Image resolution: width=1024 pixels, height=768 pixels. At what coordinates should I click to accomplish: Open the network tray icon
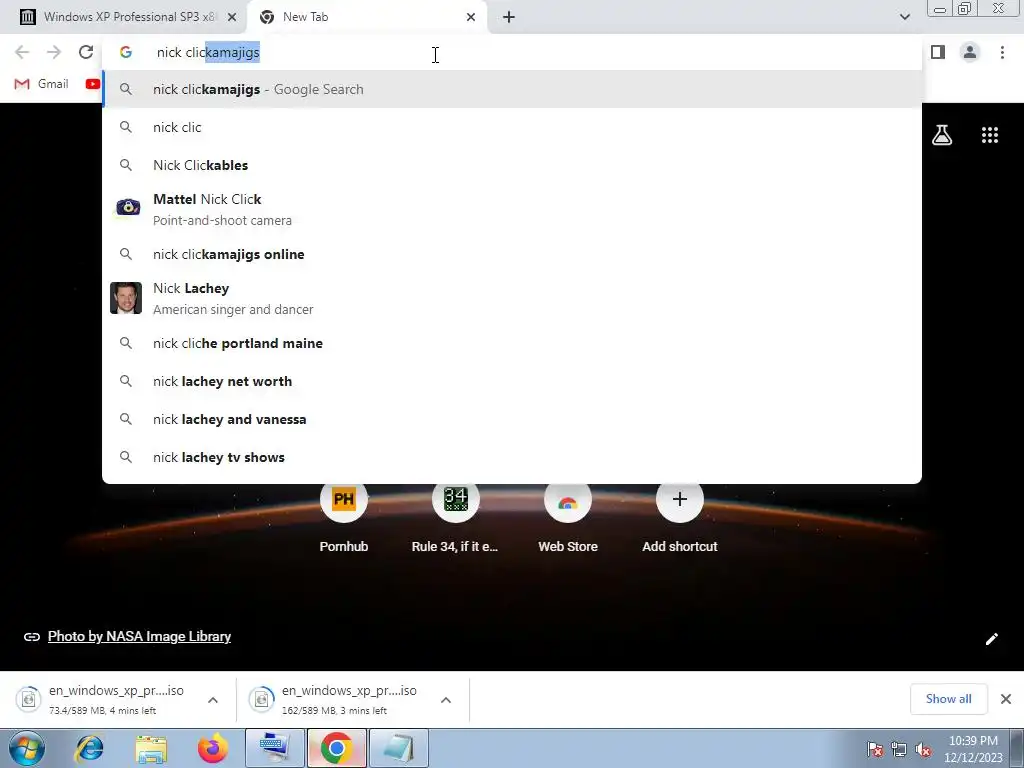click(899, 749)
